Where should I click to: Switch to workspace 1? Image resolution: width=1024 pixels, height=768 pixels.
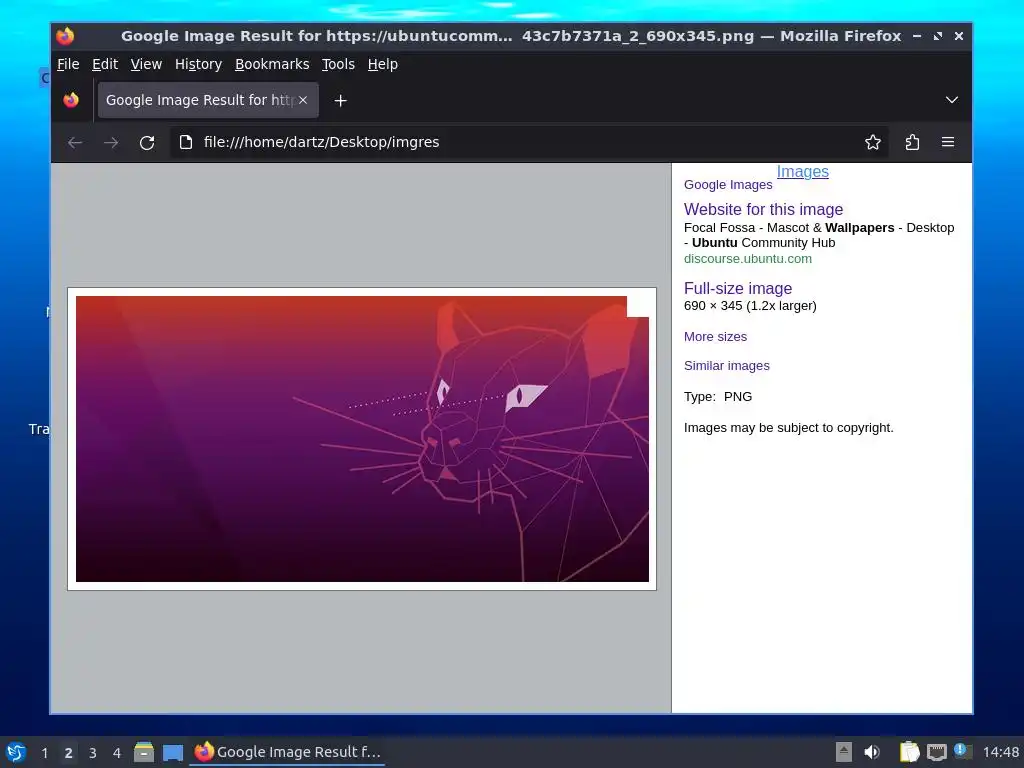(44, 753)
